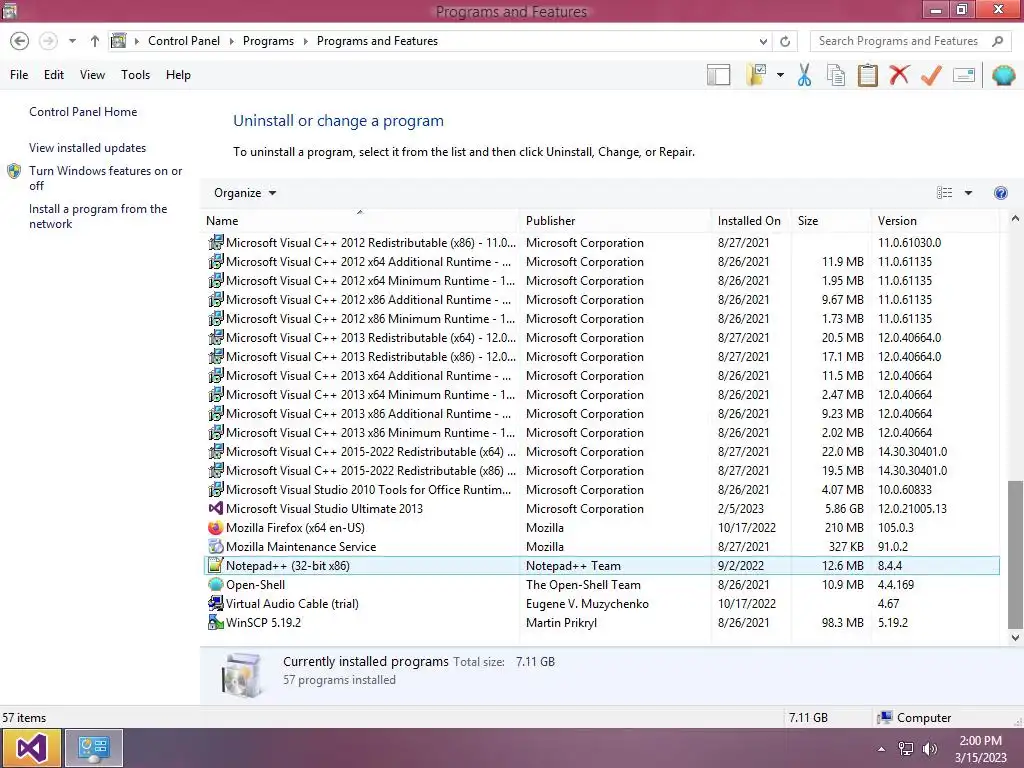Refresh the Programs and Features view
Screen dimensions: 1024x768
785,41
